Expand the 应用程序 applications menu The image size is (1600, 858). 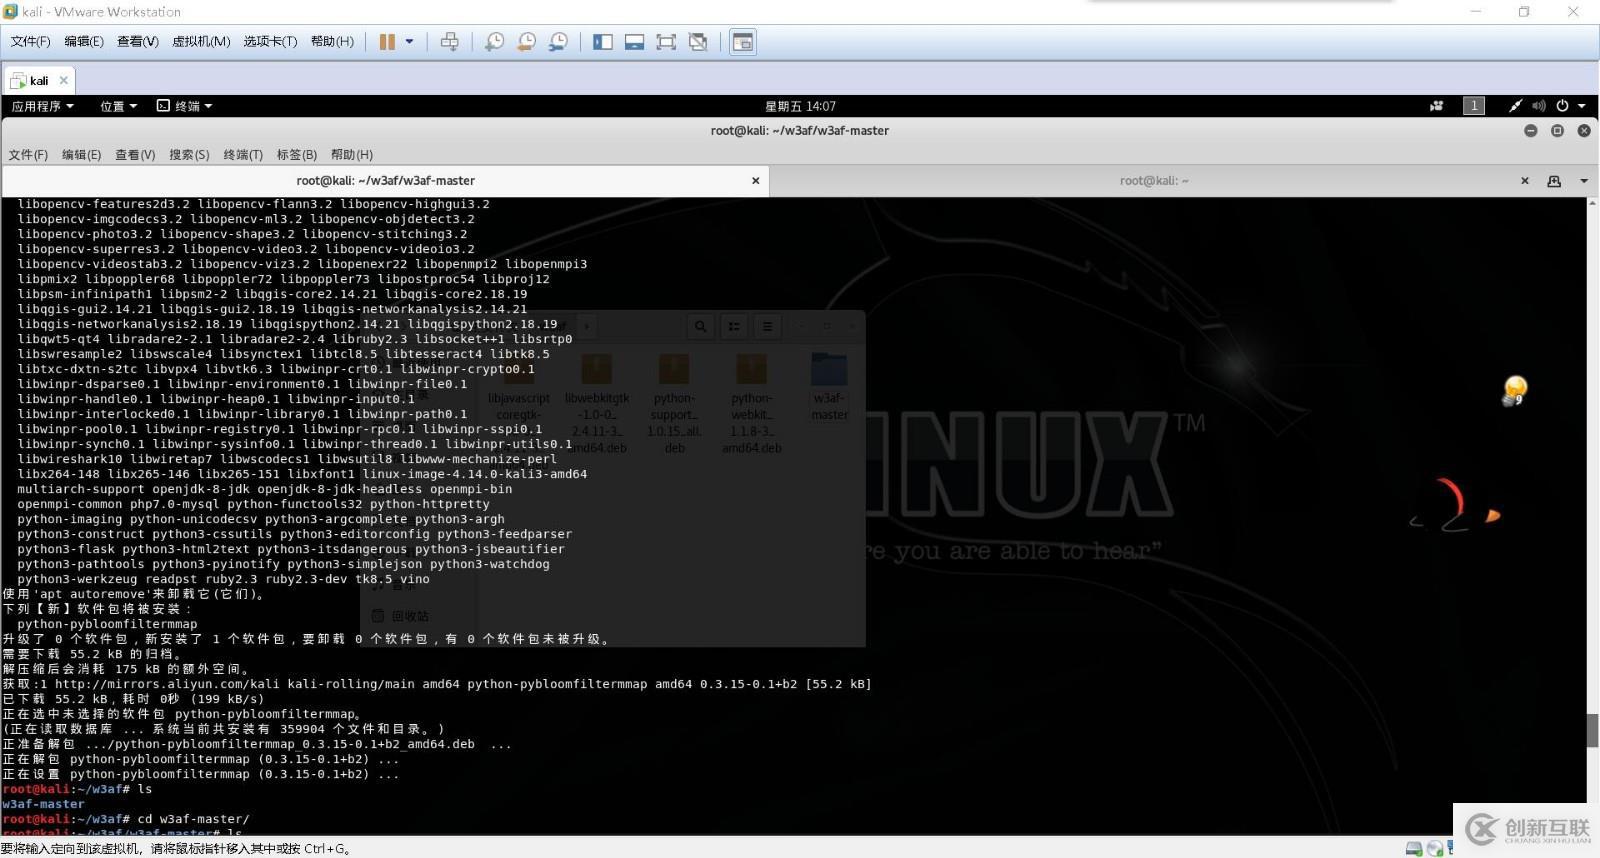pos(42,106)
